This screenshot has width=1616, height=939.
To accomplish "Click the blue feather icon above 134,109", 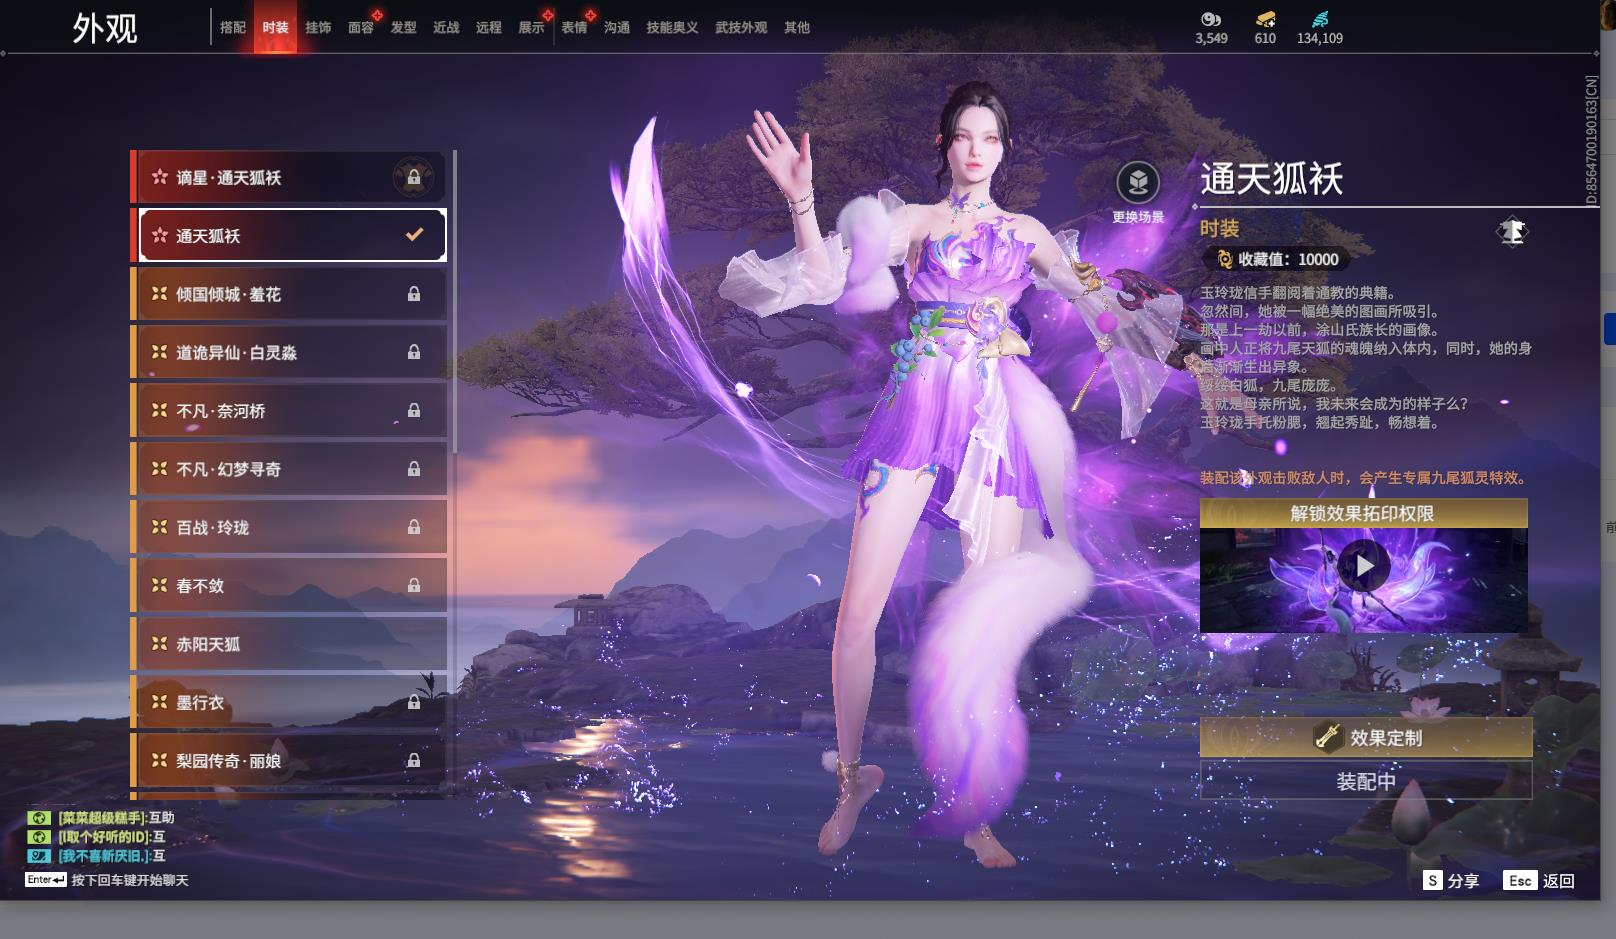I will click(1320, 19).
